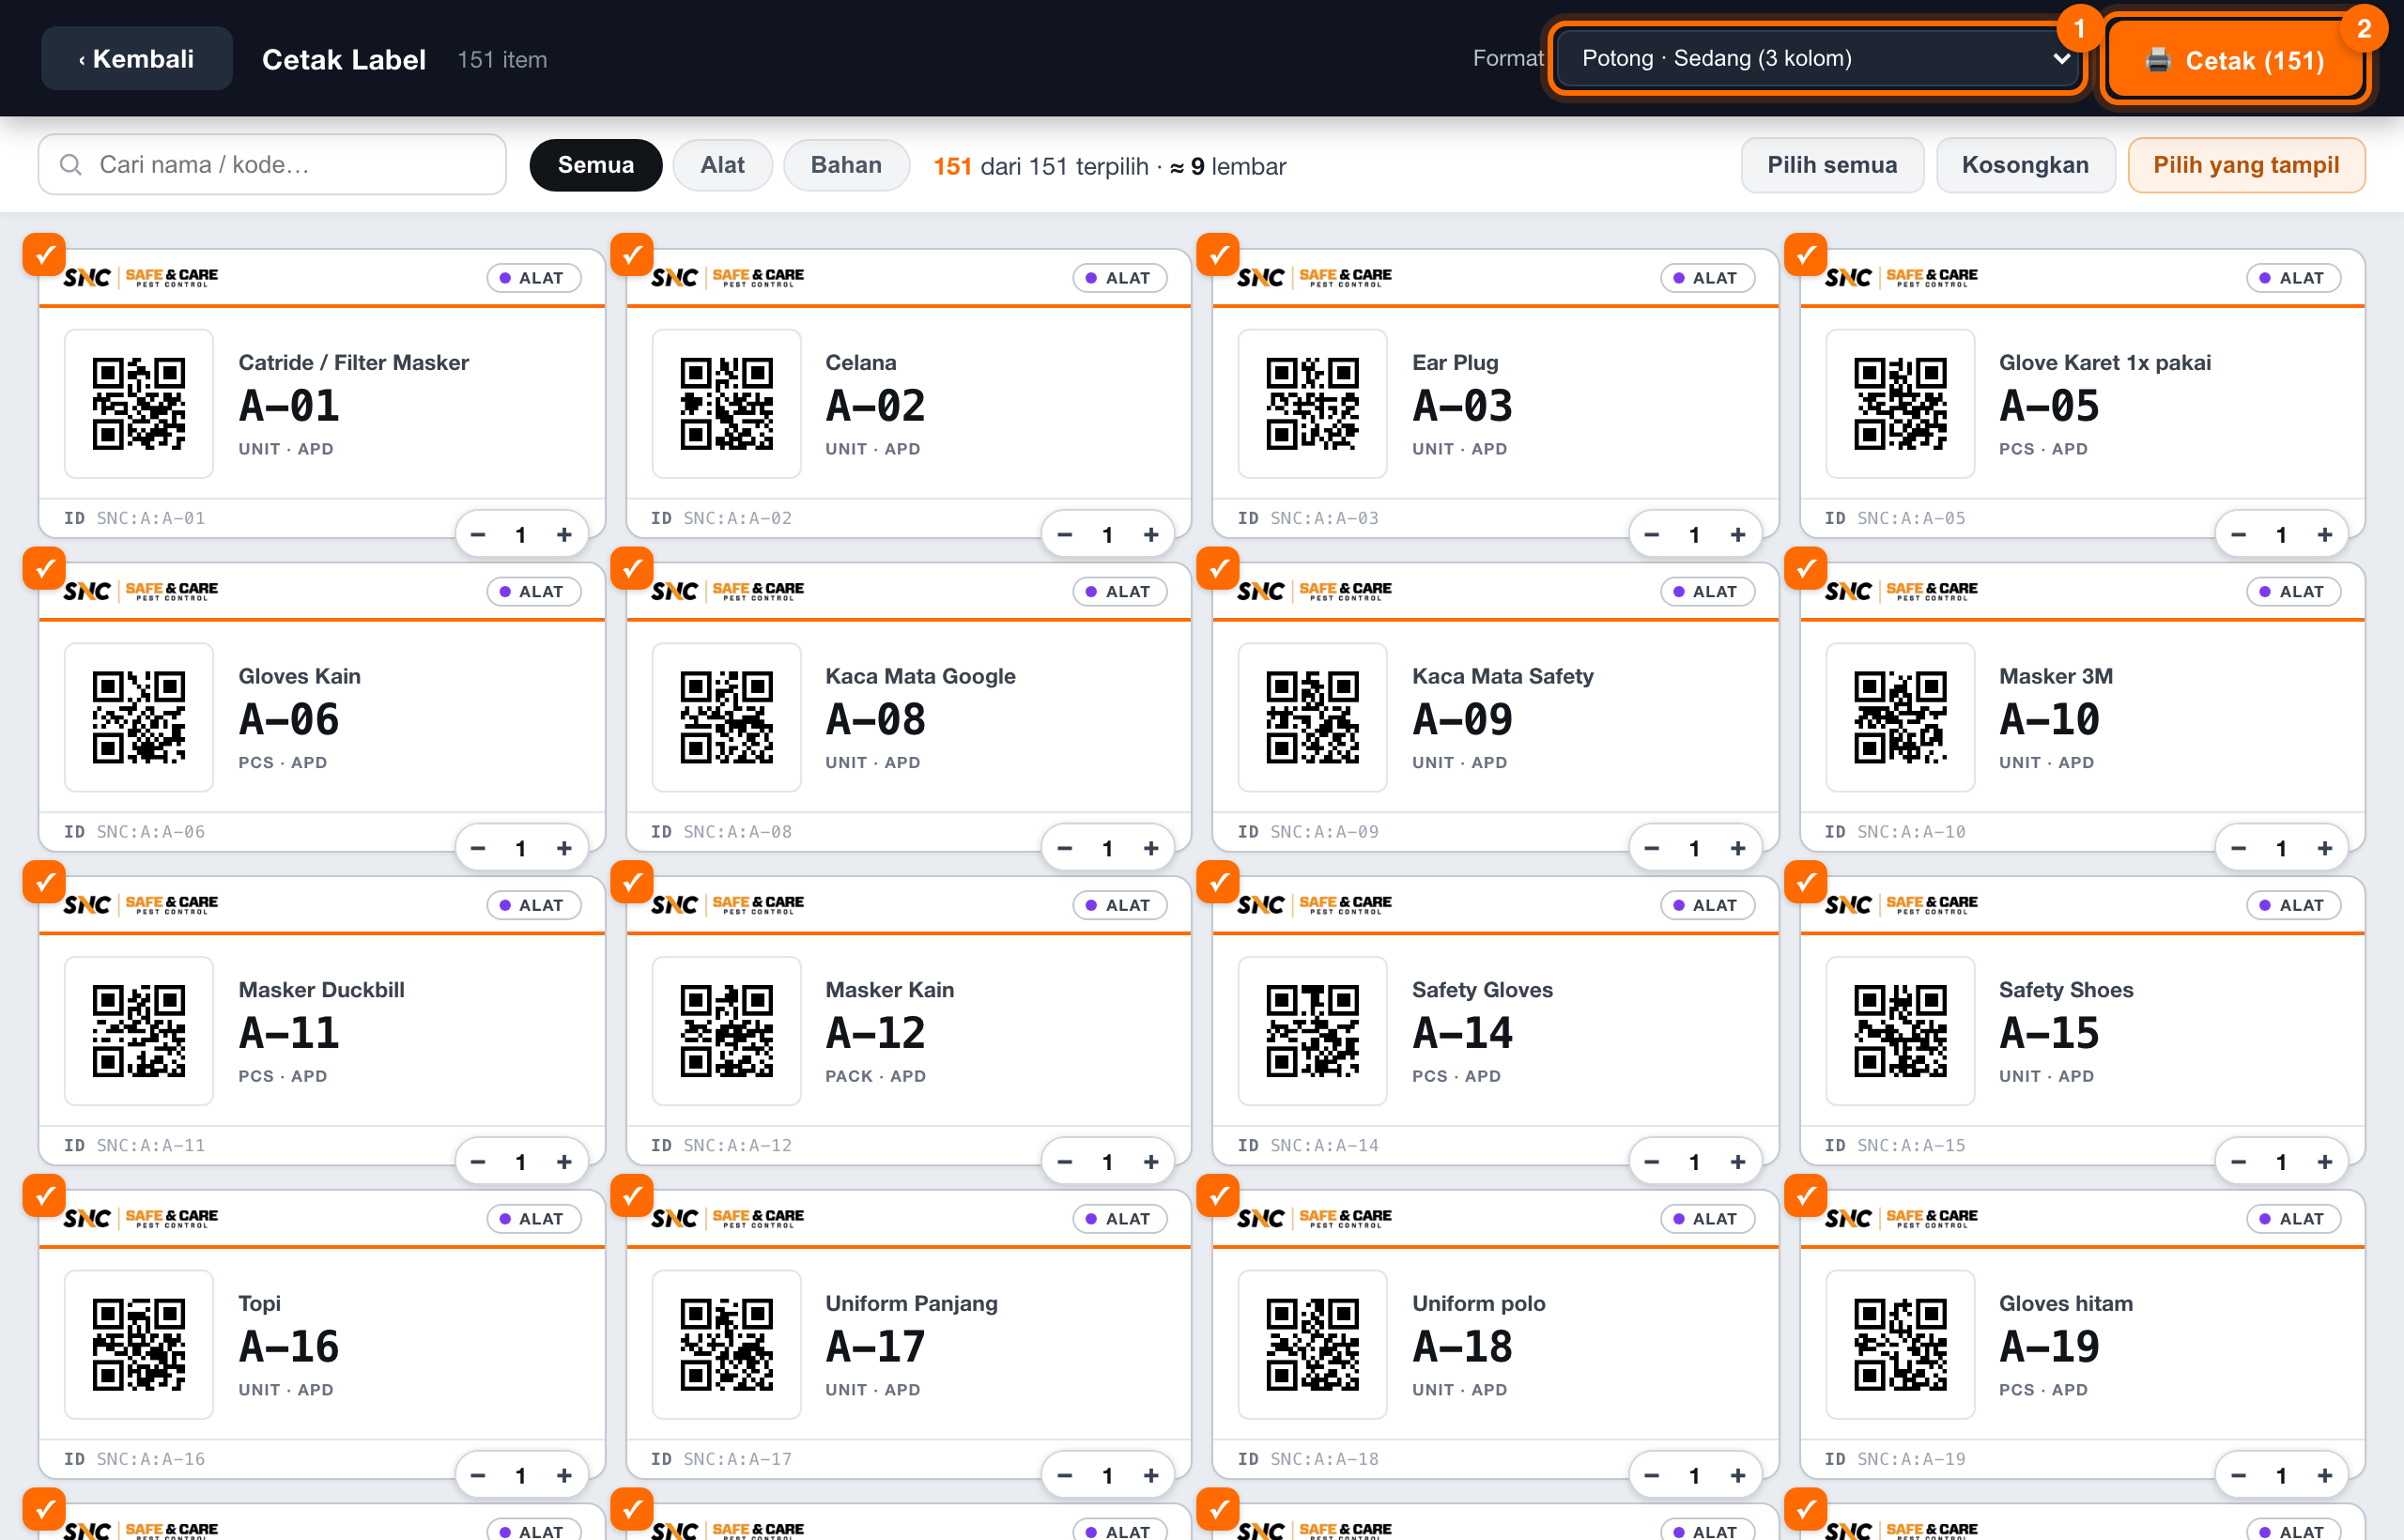Image resolution: width=2404 pixels, height=1540 pixels.
Task: Uncheck the Gloves Kain A-06 card checkbox
Action: click(x=44, y=569)
